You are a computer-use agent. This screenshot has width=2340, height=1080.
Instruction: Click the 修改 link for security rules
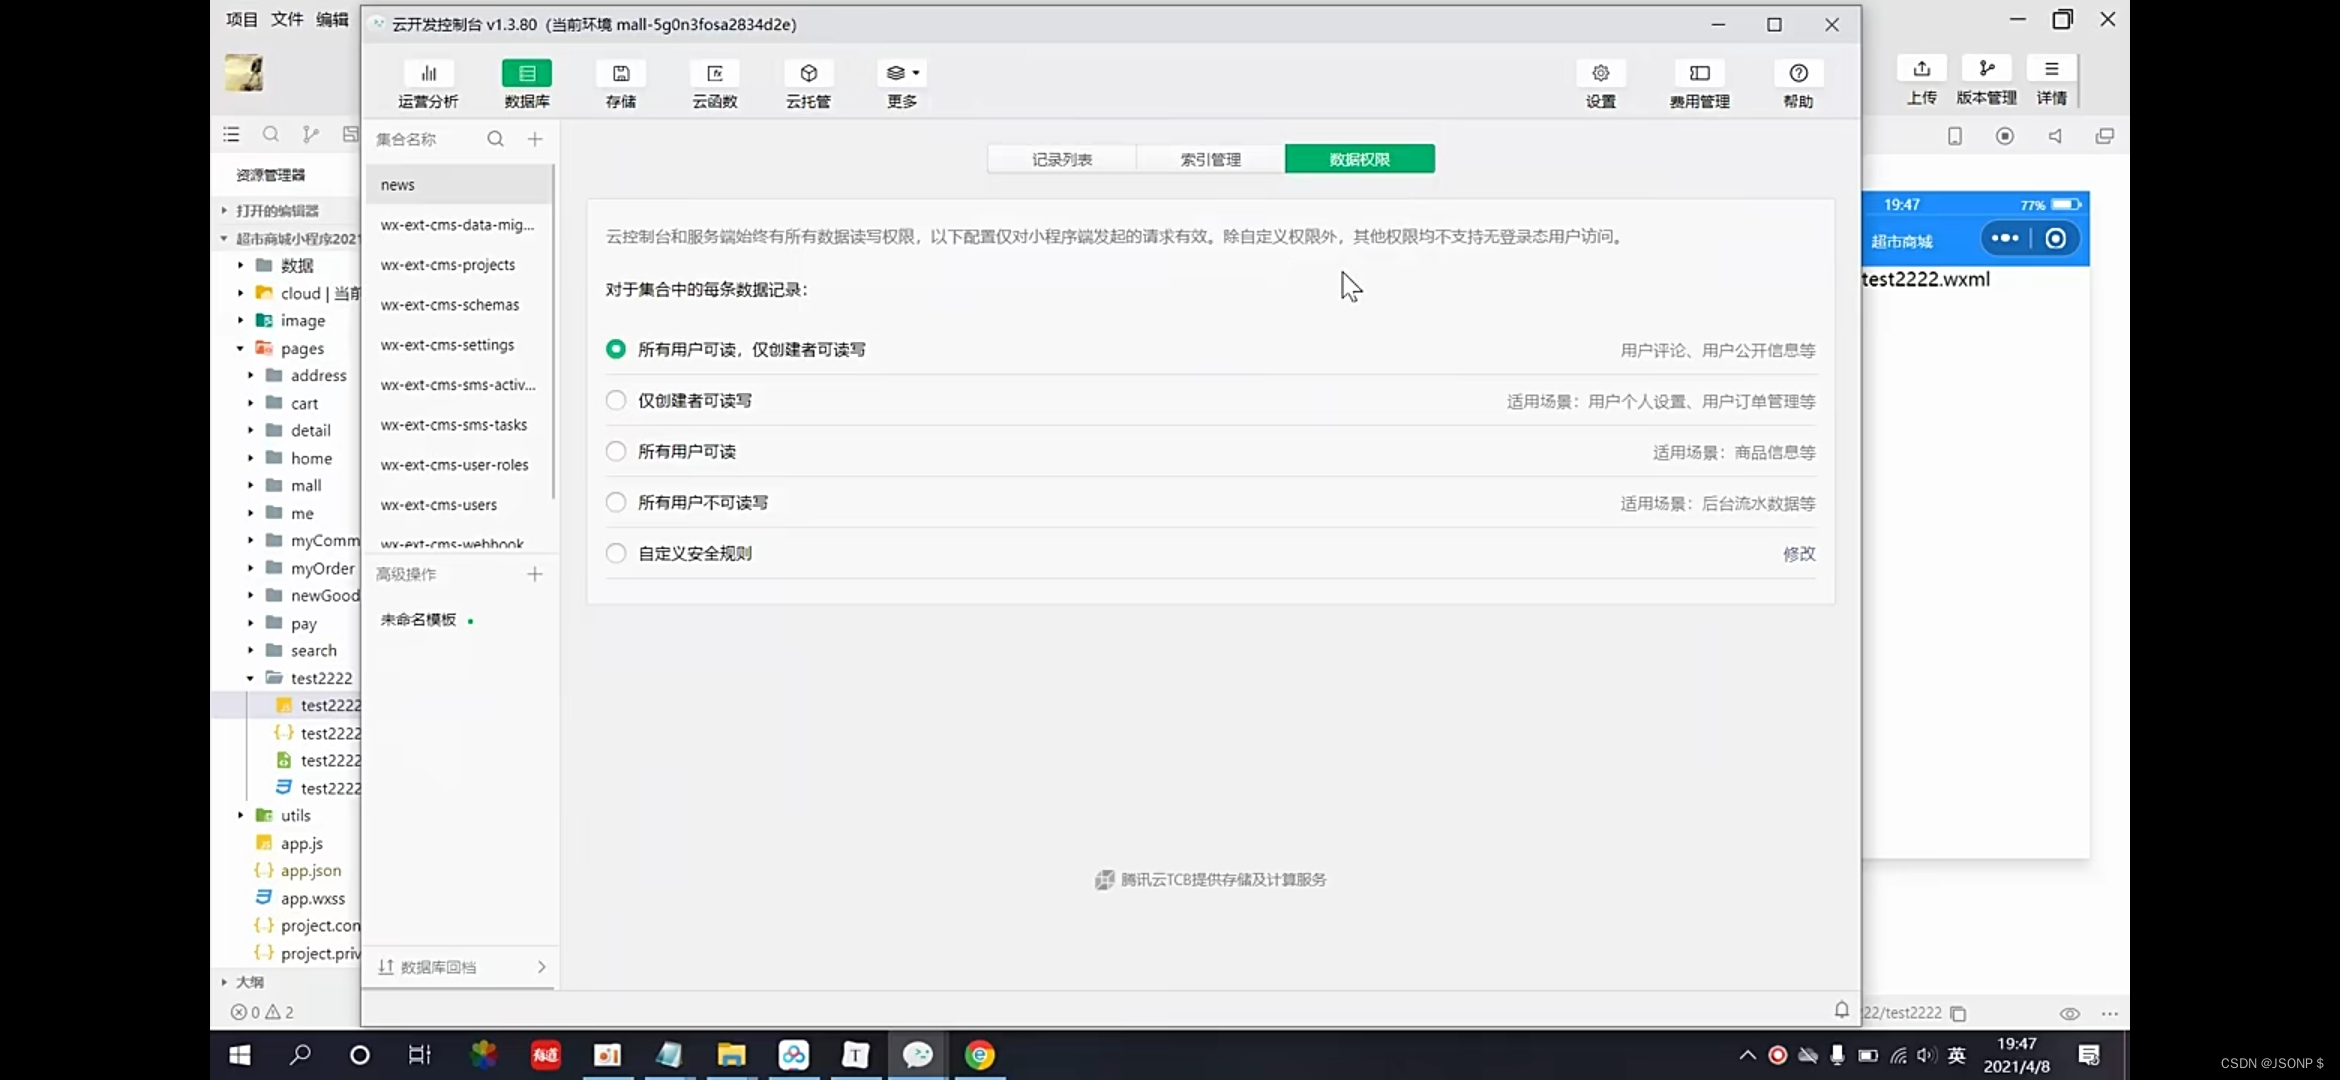click(1798, 553)
